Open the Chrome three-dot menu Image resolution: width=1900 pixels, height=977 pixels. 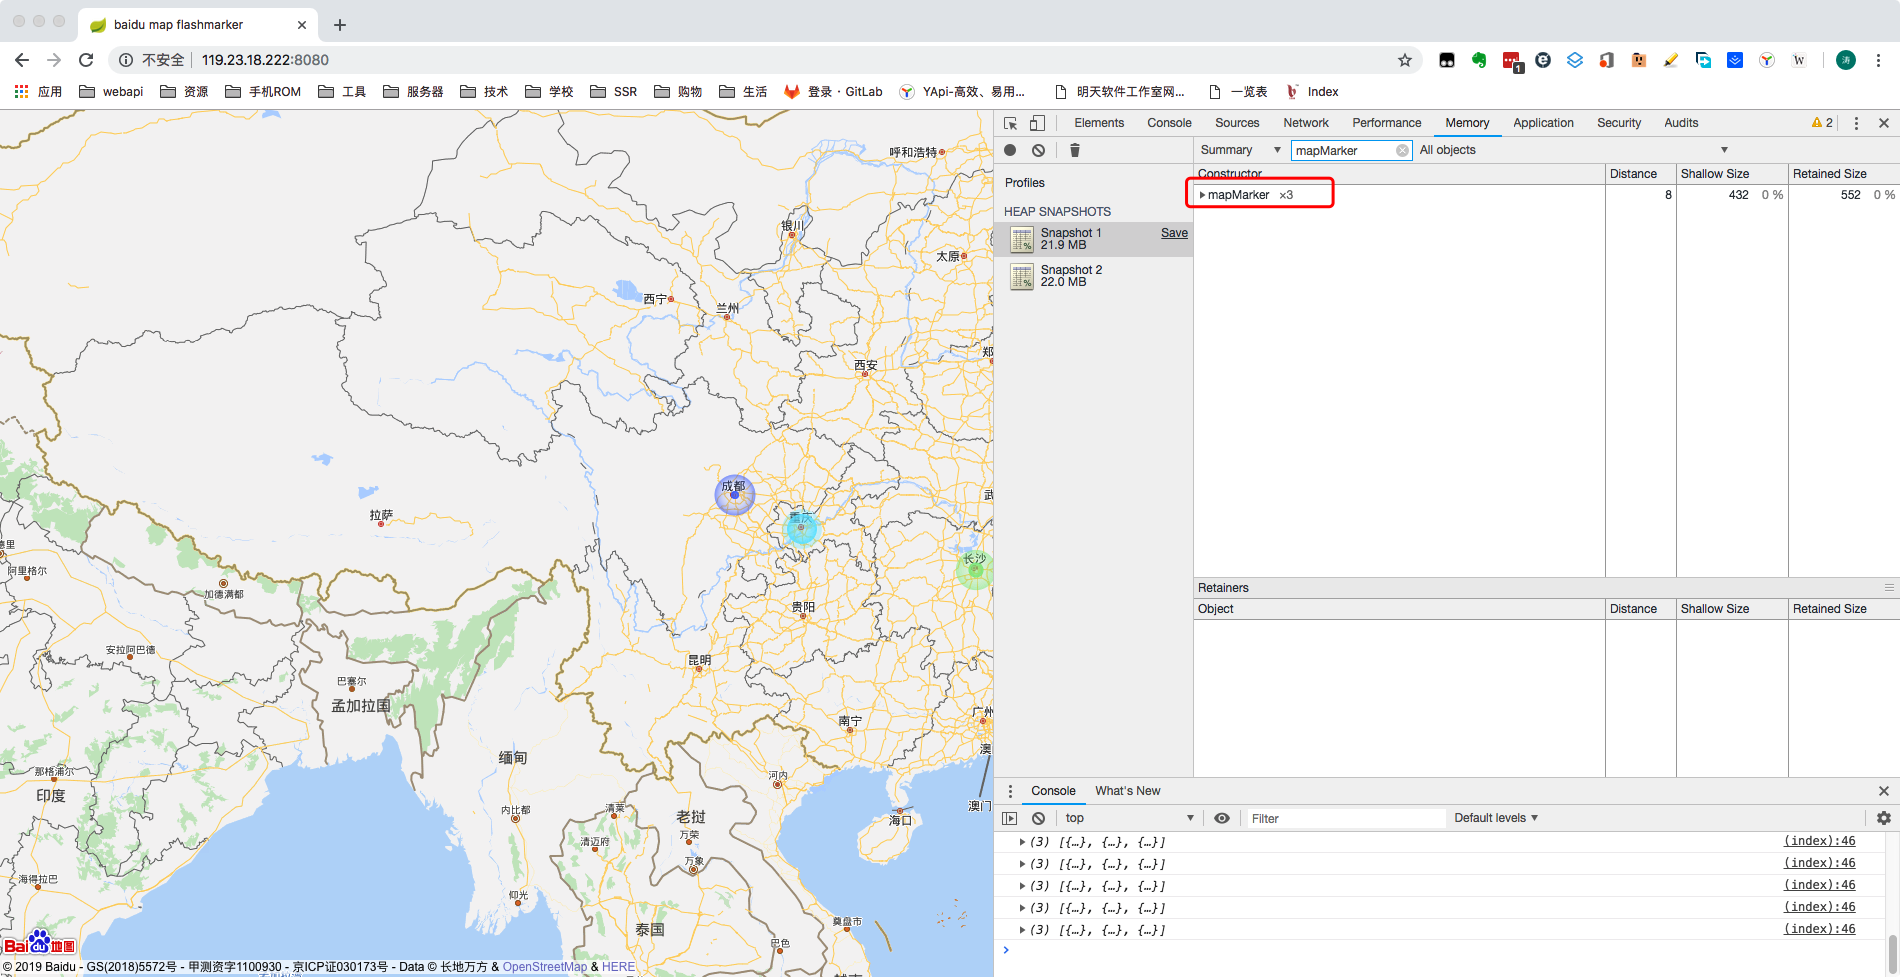pyautogui.click(x=1878, y=60)
